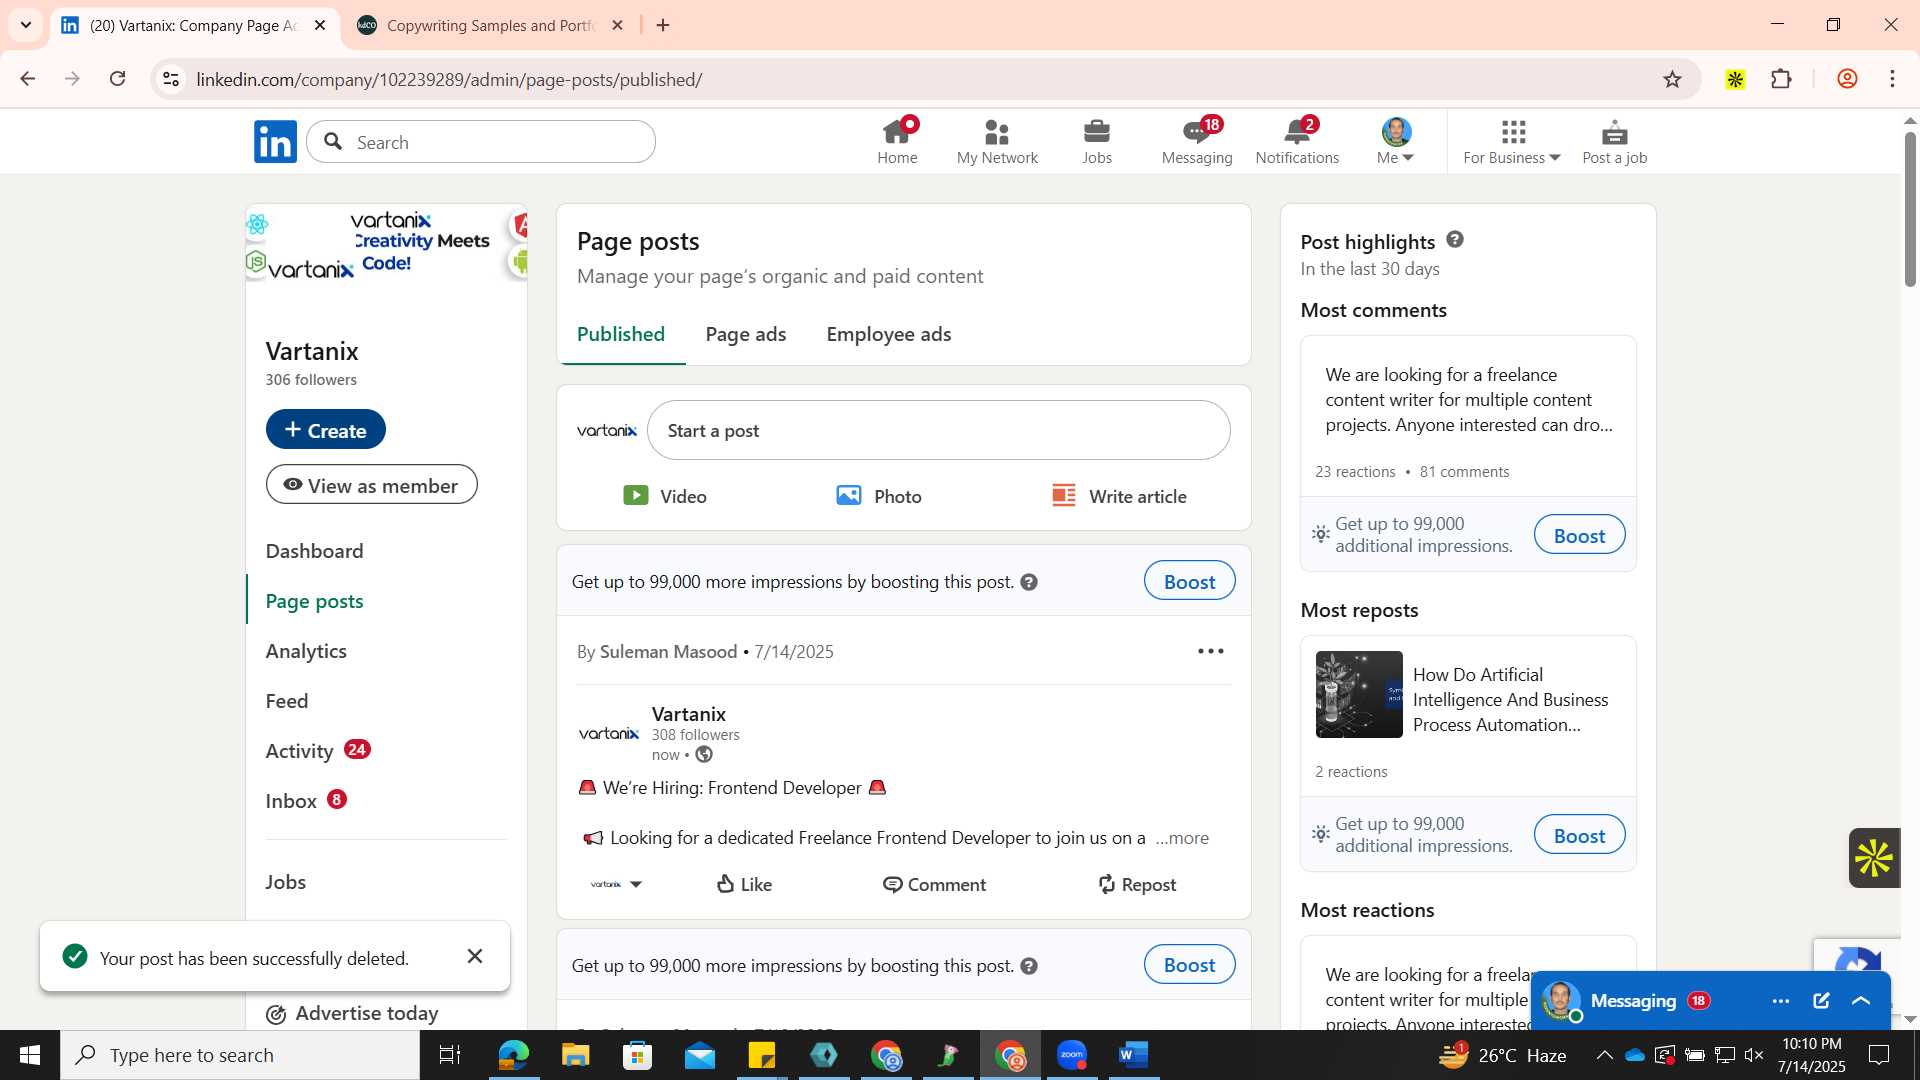Select Page posts in the sidebar
The width and height of the screenshot is (1920, 1080).
click(x=314, y=601)
